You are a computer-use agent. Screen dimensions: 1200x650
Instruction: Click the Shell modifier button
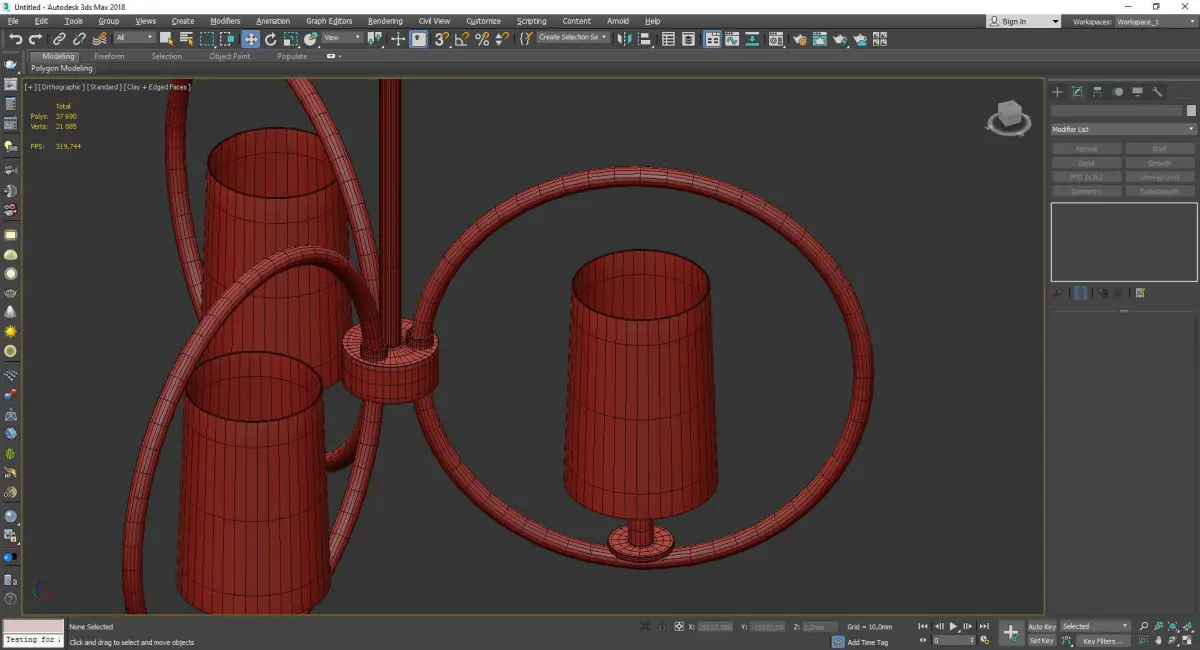coord(1159,149)
